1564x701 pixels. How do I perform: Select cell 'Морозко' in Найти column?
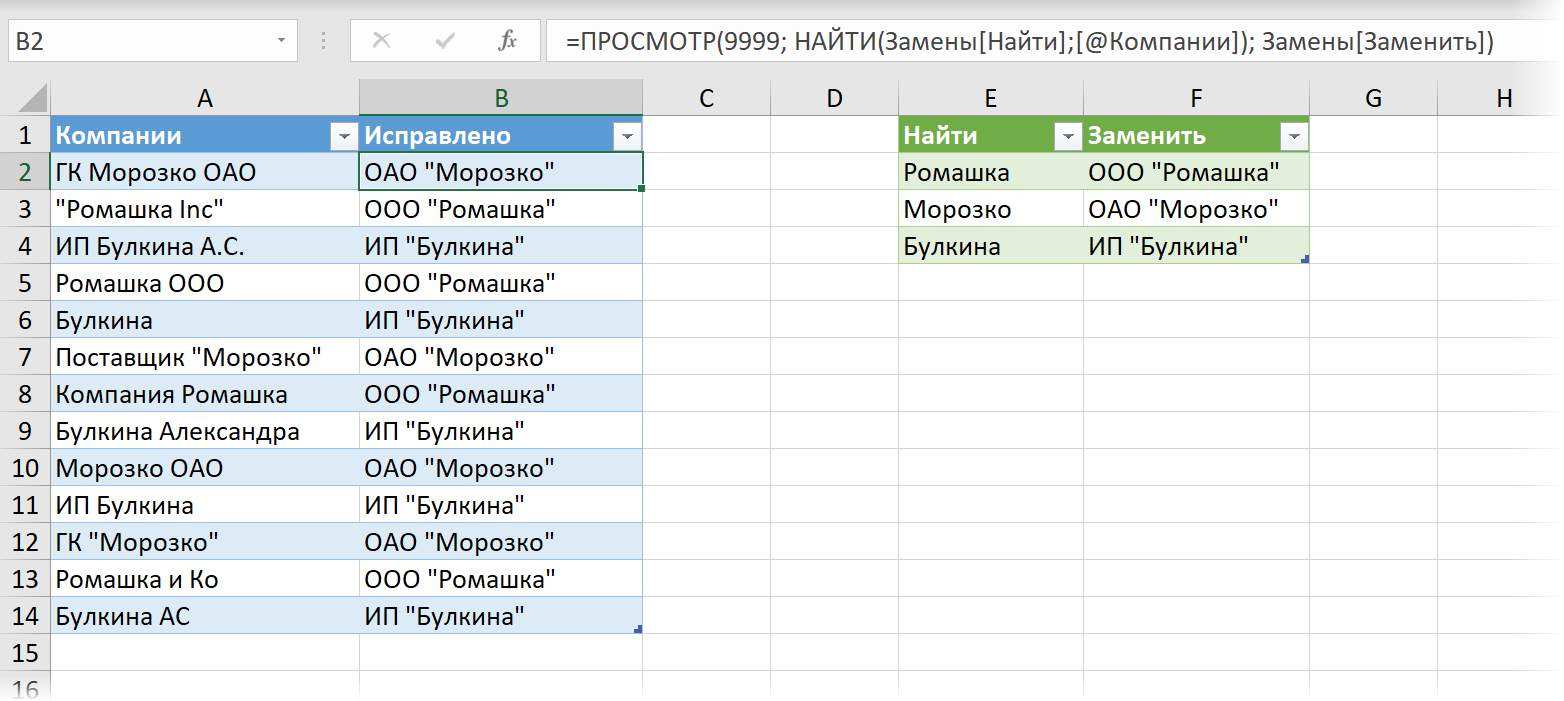coord(990,209)
